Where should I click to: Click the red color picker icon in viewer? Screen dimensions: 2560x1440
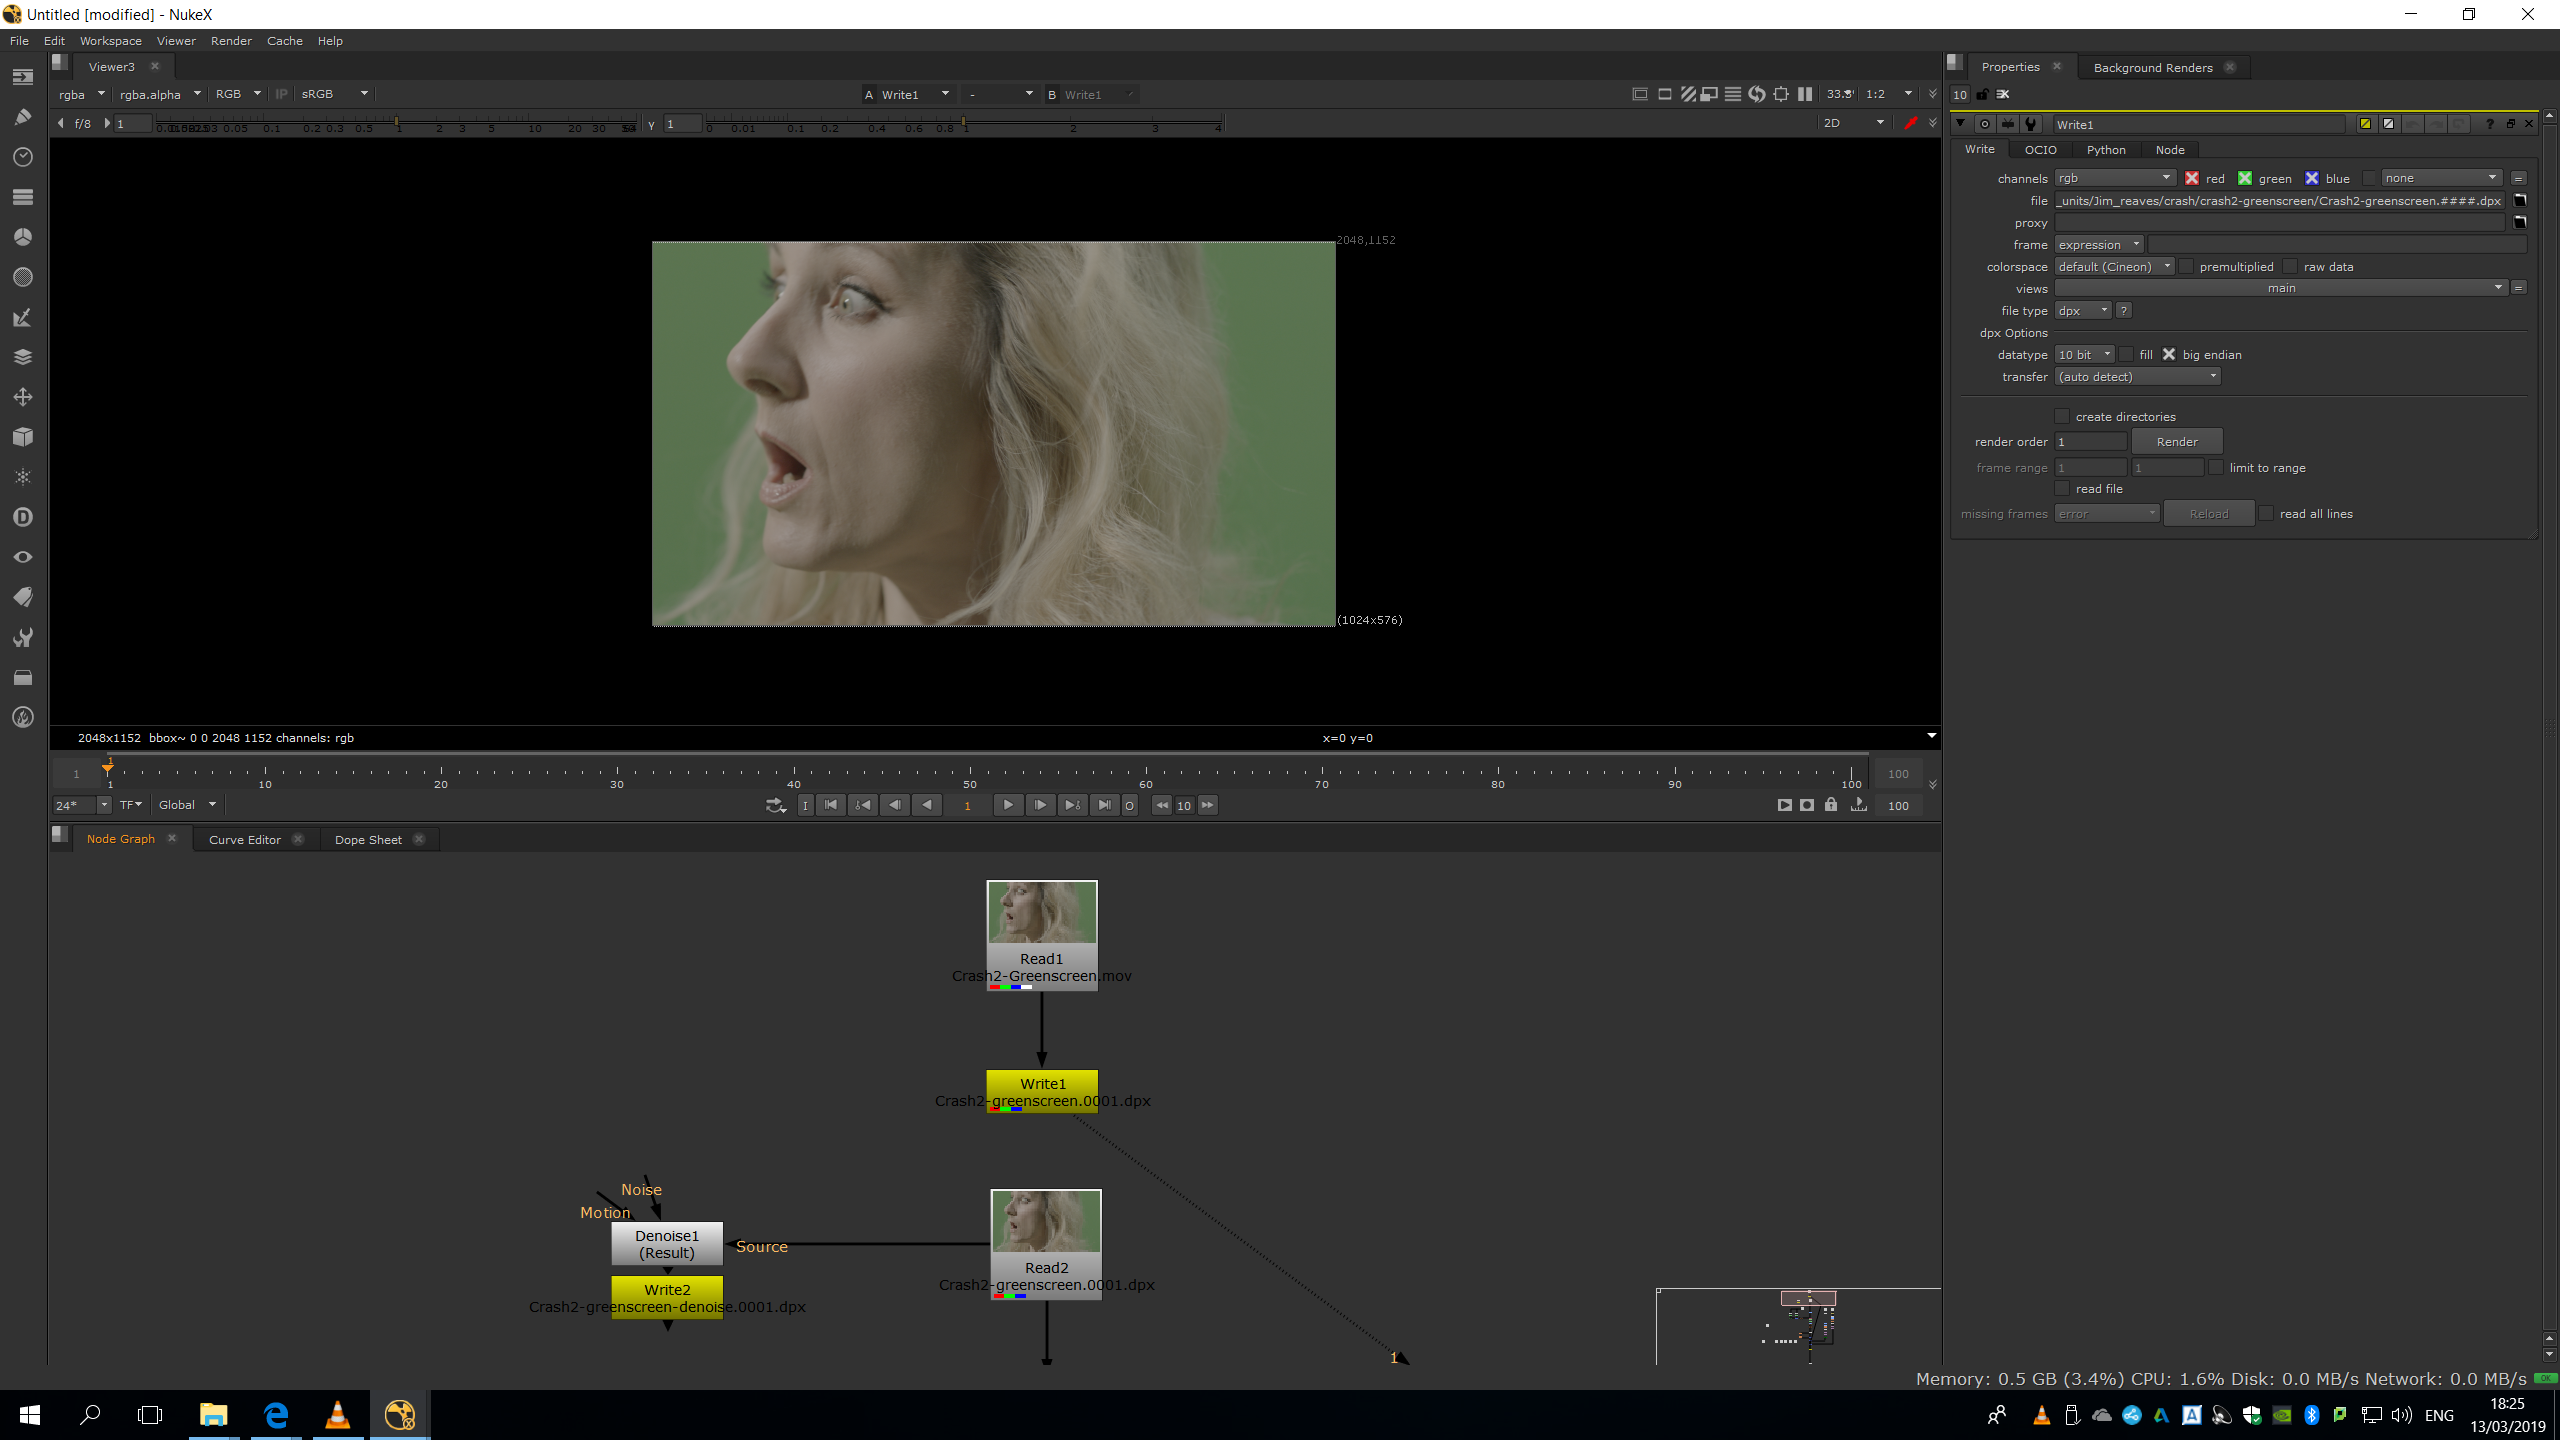[x=1910, y=123]
